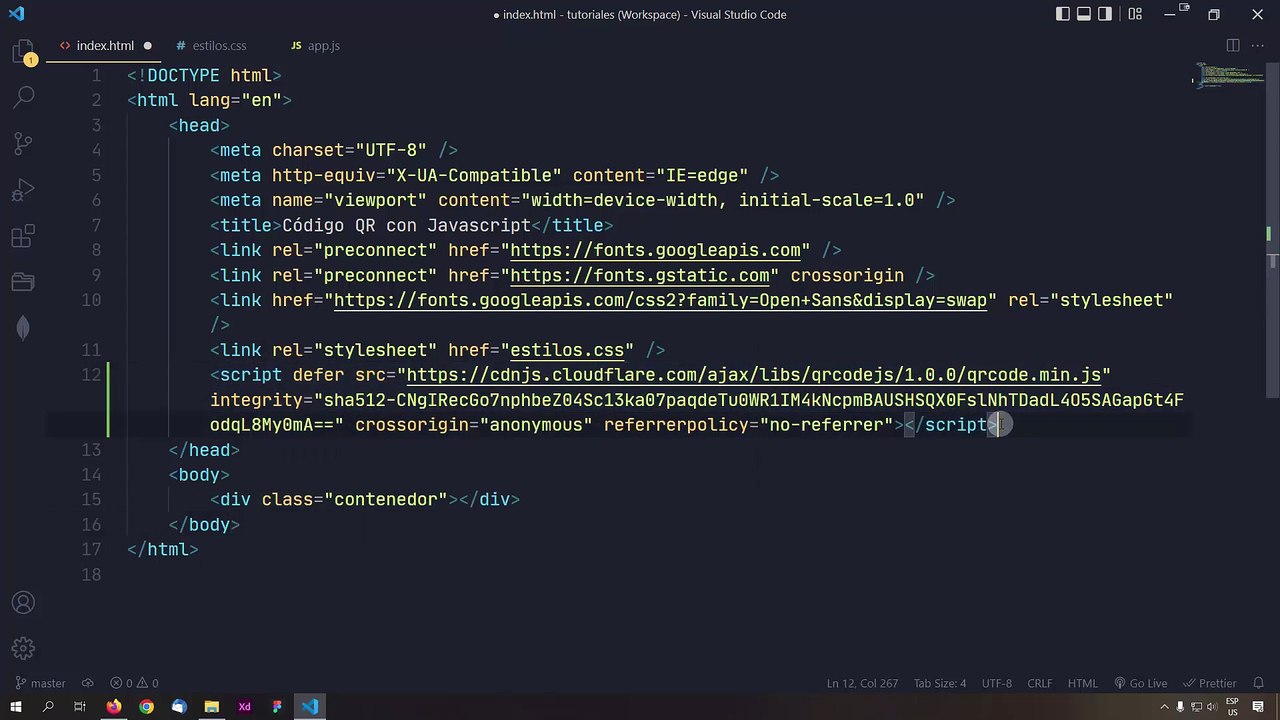Click the code minimap preview
Viewport: 1280px width, 720px height.
click(x=1231, y=75)
